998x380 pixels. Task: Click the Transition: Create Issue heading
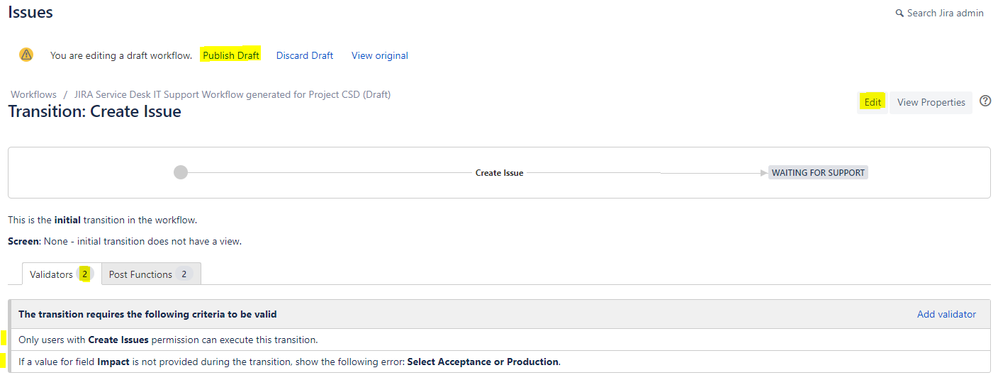(x=95, y=112)
